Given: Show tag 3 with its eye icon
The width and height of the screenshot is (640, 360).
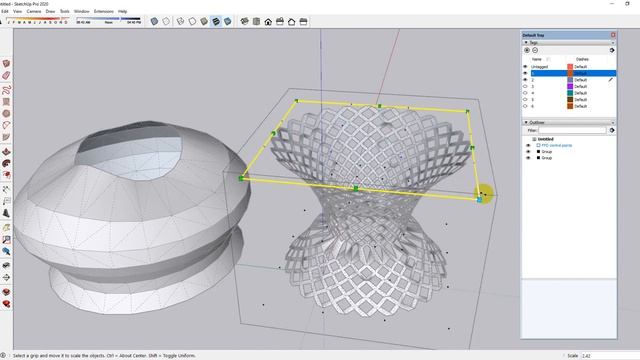Looking at the screenshot, I should pos(525,86).
